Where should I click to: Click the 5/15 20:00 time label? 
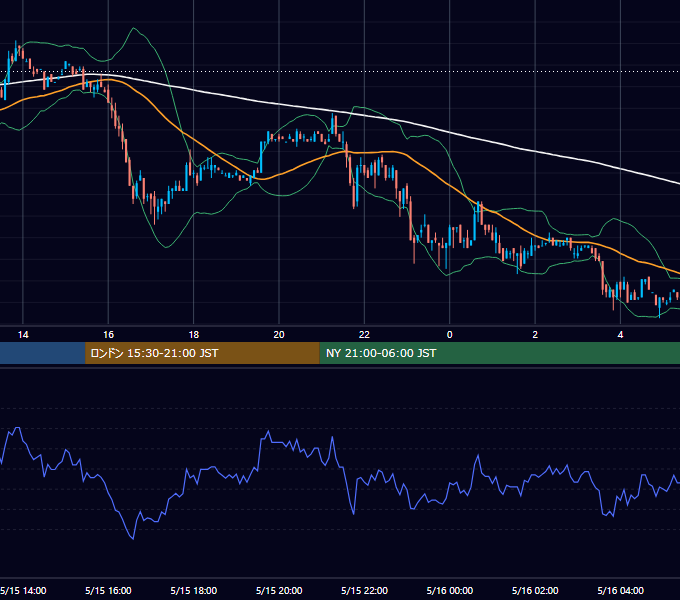pos(279,590)
